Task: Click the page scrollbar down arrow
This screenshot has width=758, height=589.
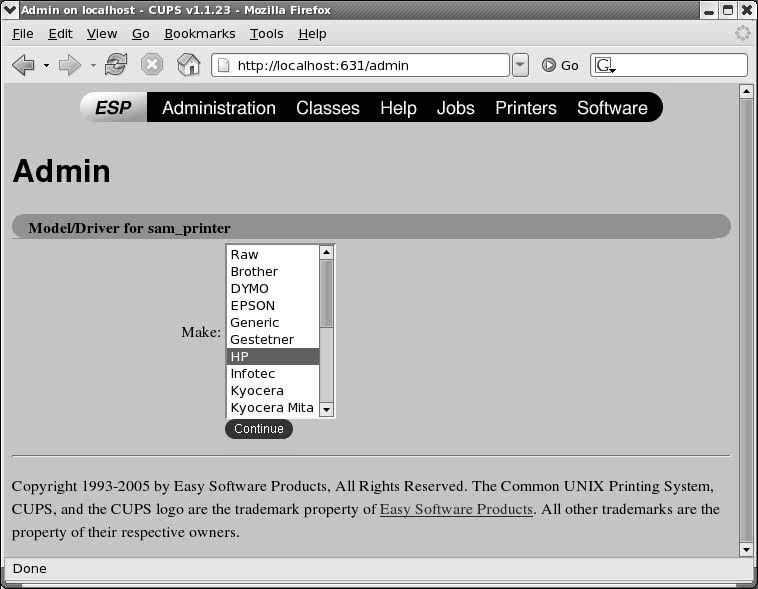Action: coord(746,549)
